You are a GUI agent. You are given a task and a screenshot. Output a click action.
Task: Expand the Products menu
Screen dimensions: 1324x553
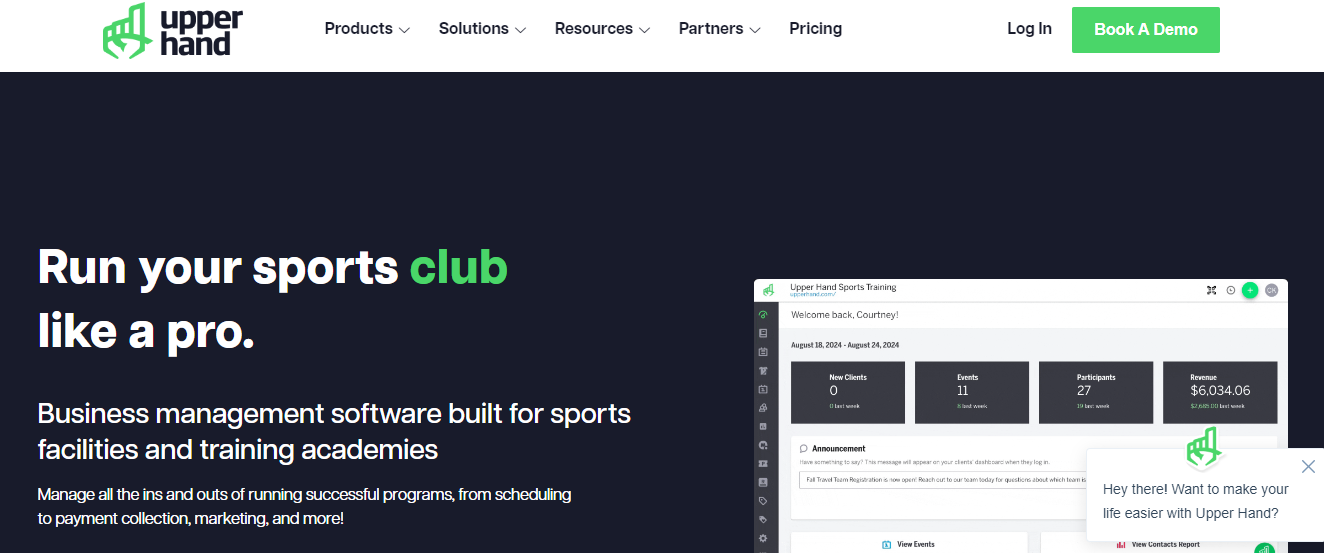coord(367,29)
